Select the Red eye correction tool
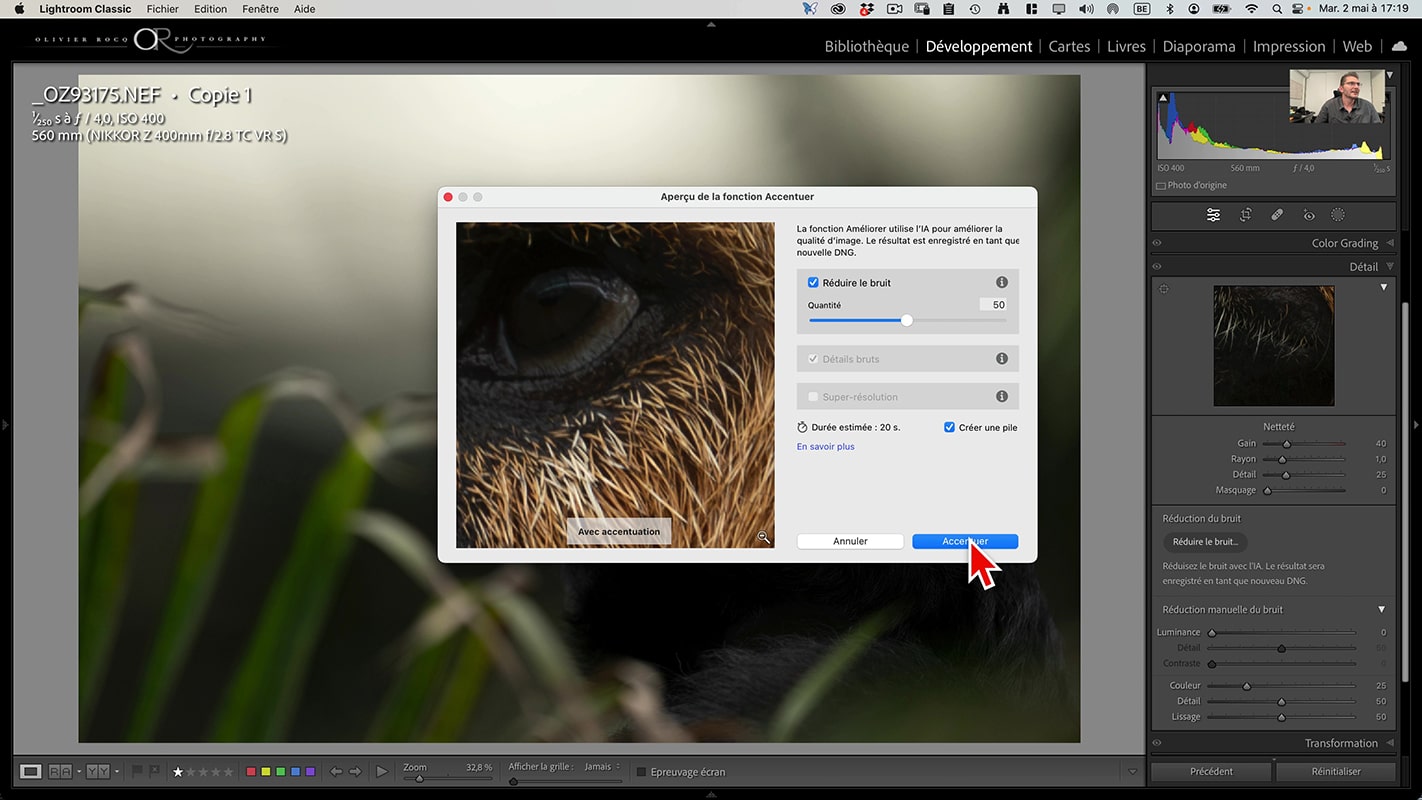The height and width of the screenshot is (800, 1422). tap(1309, 215)
